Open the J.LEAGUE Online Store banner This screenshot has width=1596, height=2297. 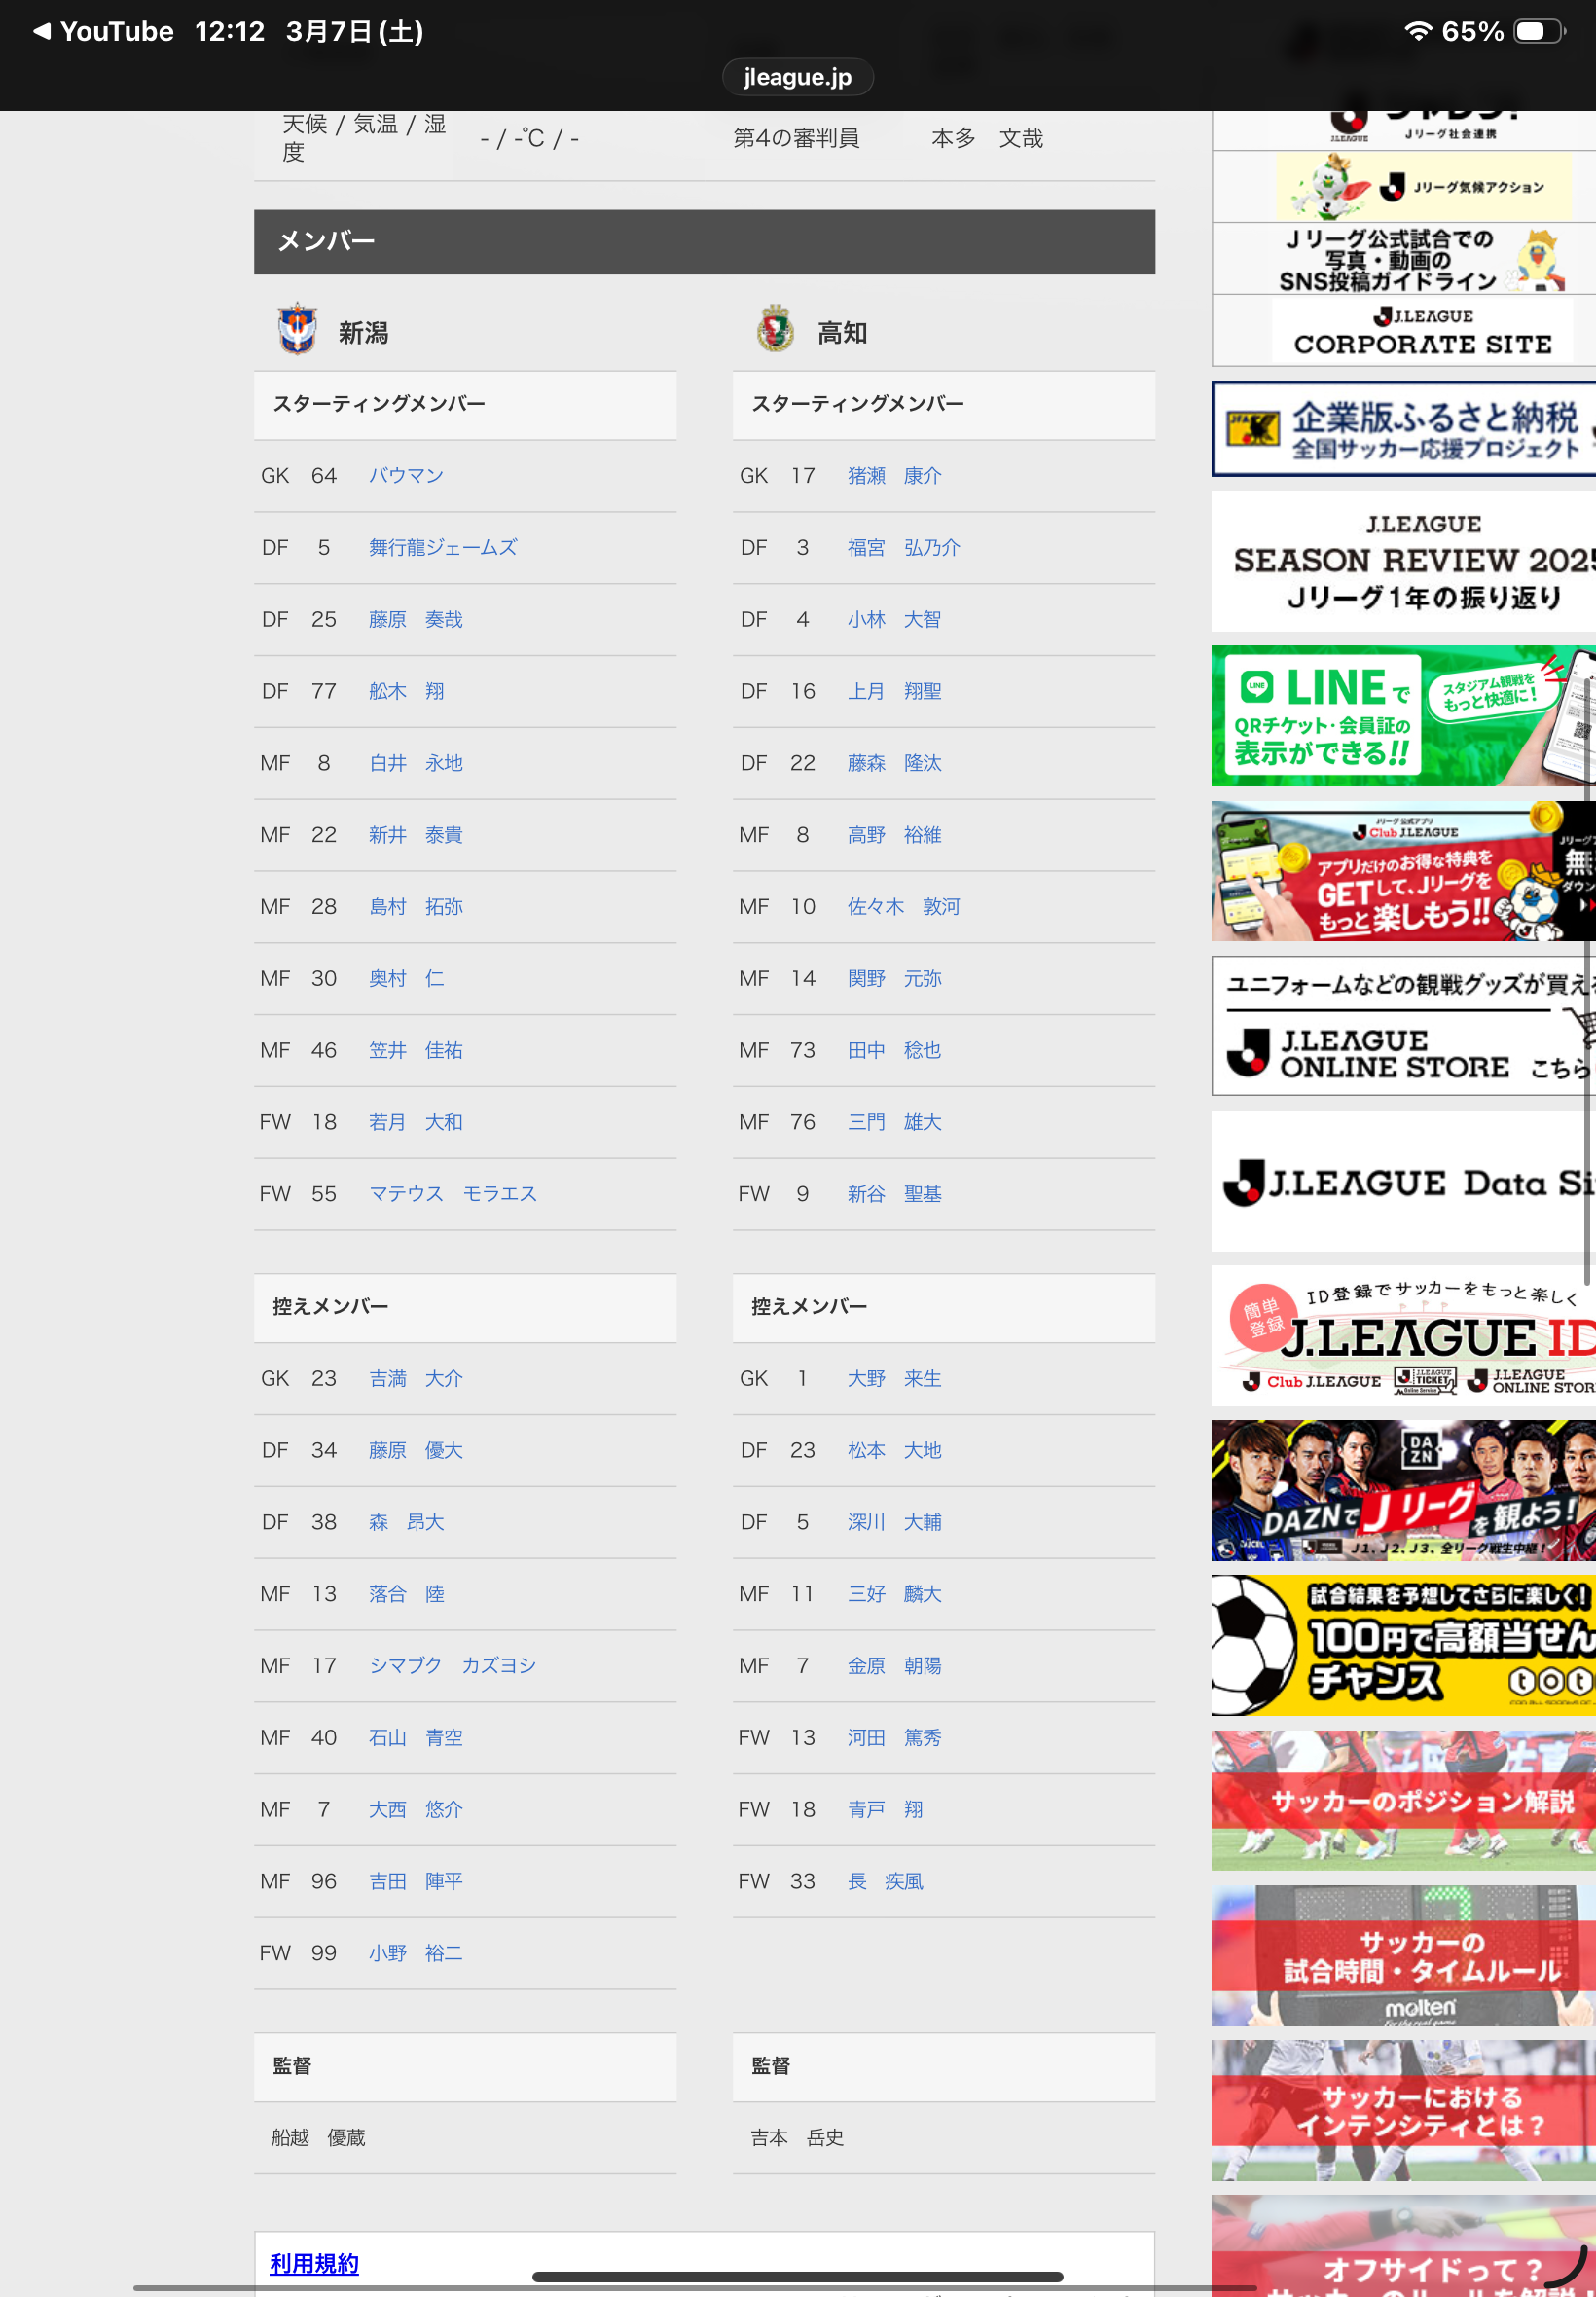(x=1402, y=1026)
